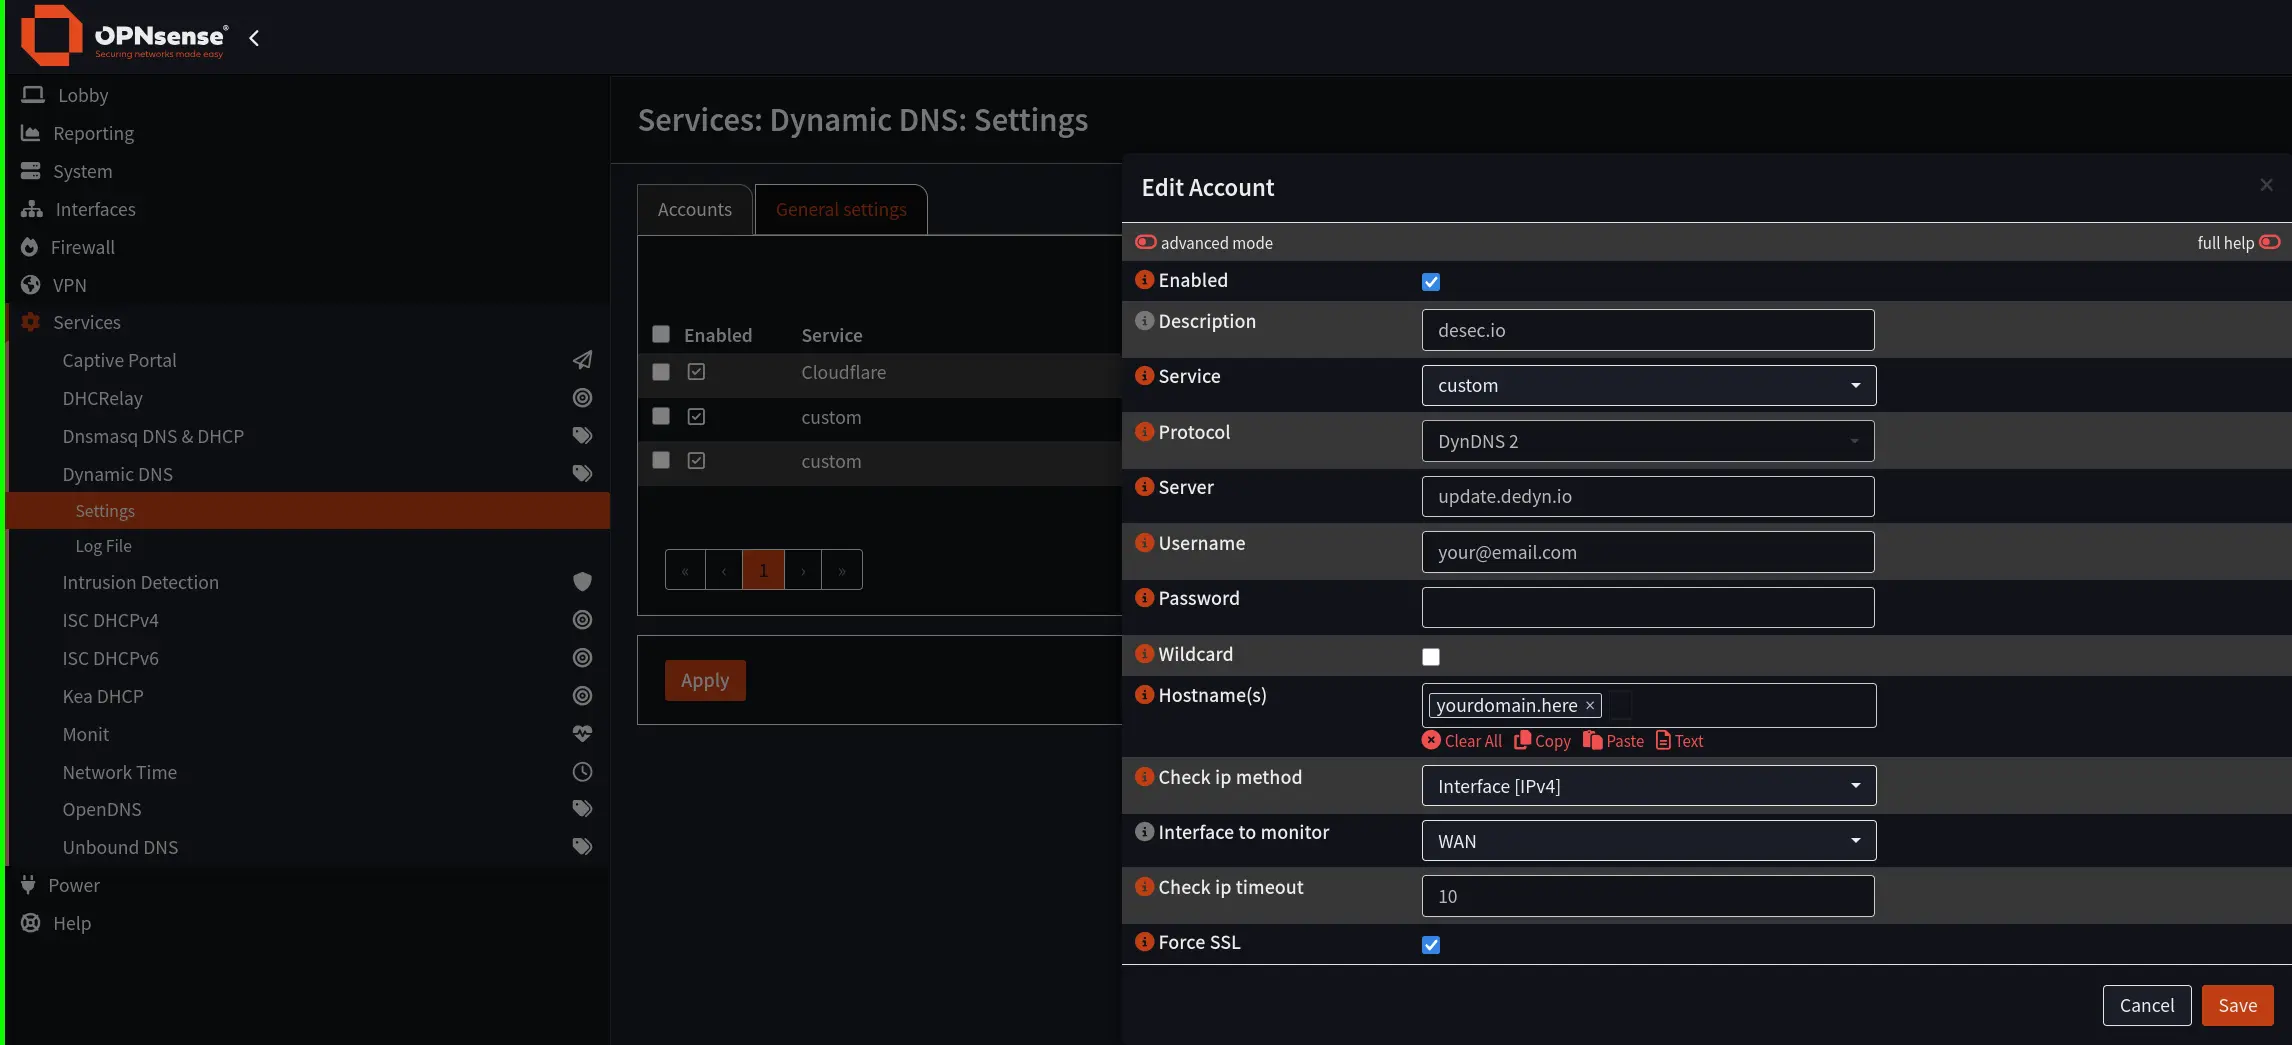Click the info icon beside Wildcard
Viewport: 2292px width, 1045px height.
(x=1144, y=654)
